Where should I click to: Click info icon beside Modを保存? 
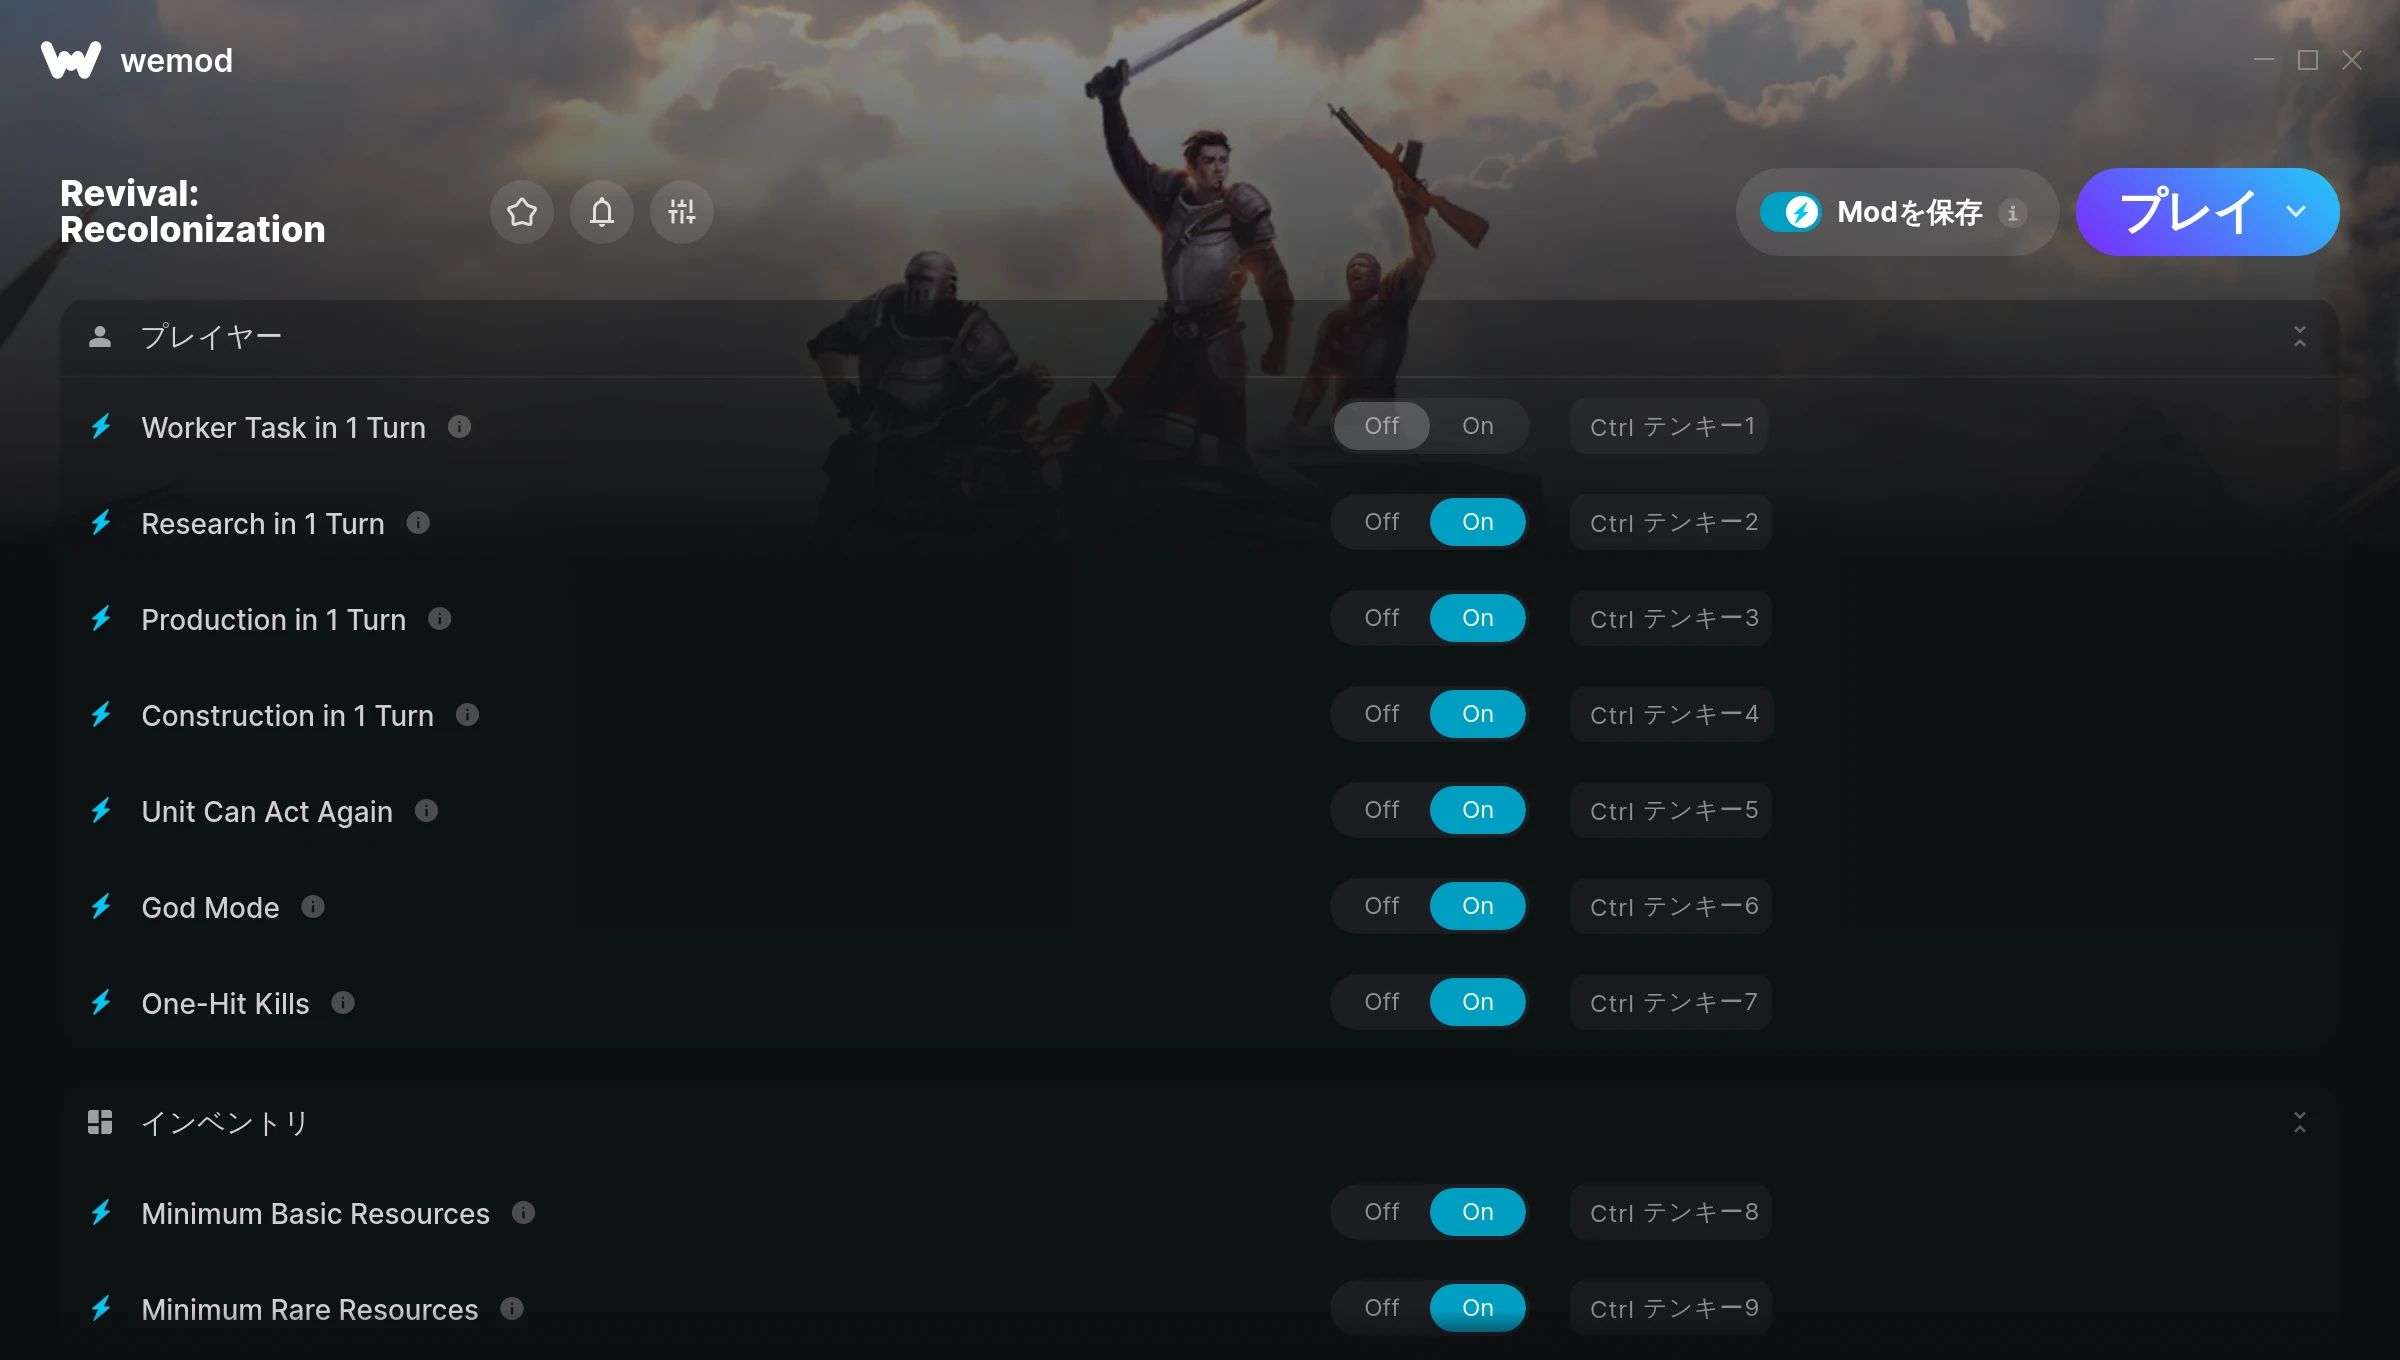pyautogui.click(x=2013, y=212)
